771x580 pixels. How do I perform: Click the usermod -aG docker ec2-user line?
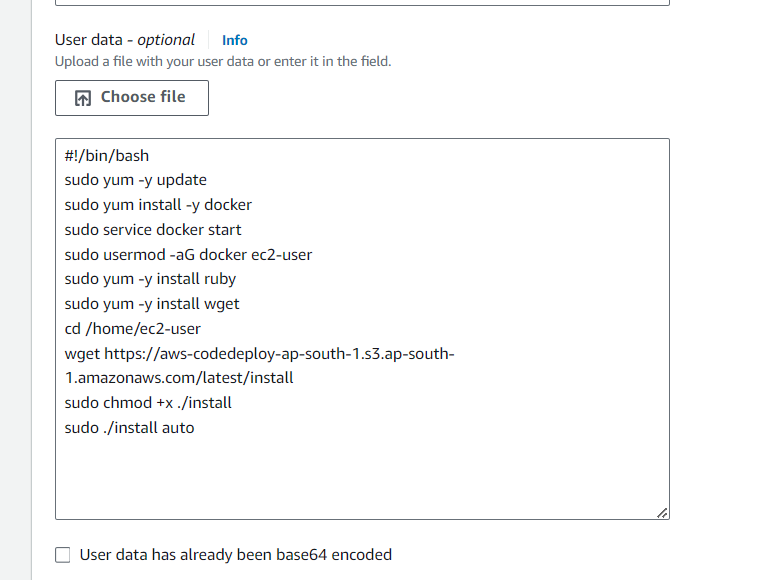pos(188,255)
